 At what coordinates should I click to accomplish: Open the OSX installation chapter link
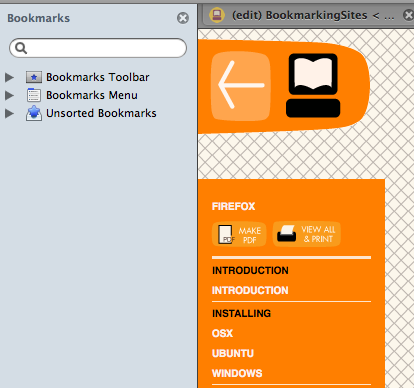click(x=222, y=333)
